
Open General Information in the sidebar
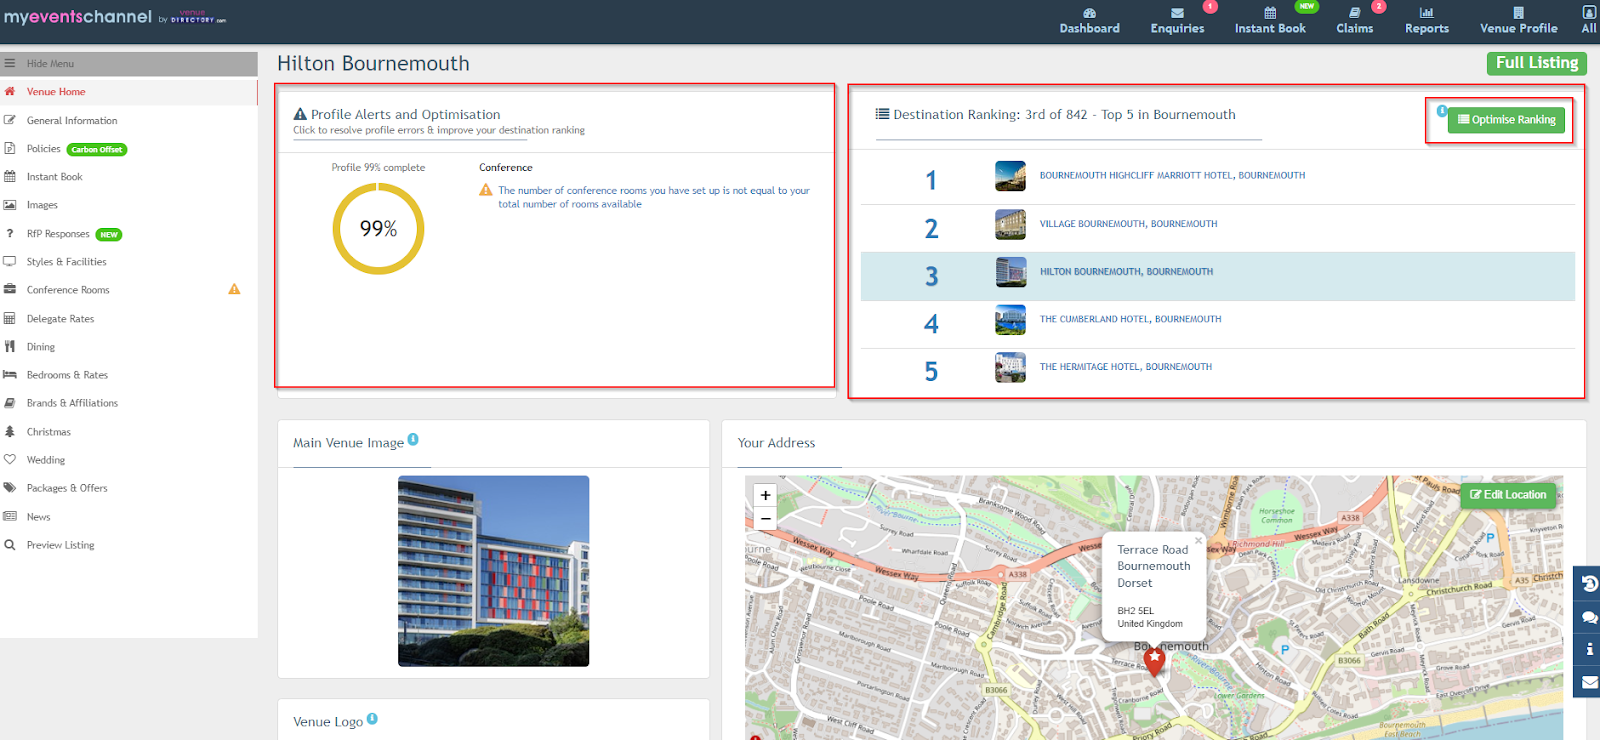[x=72, y=121]
